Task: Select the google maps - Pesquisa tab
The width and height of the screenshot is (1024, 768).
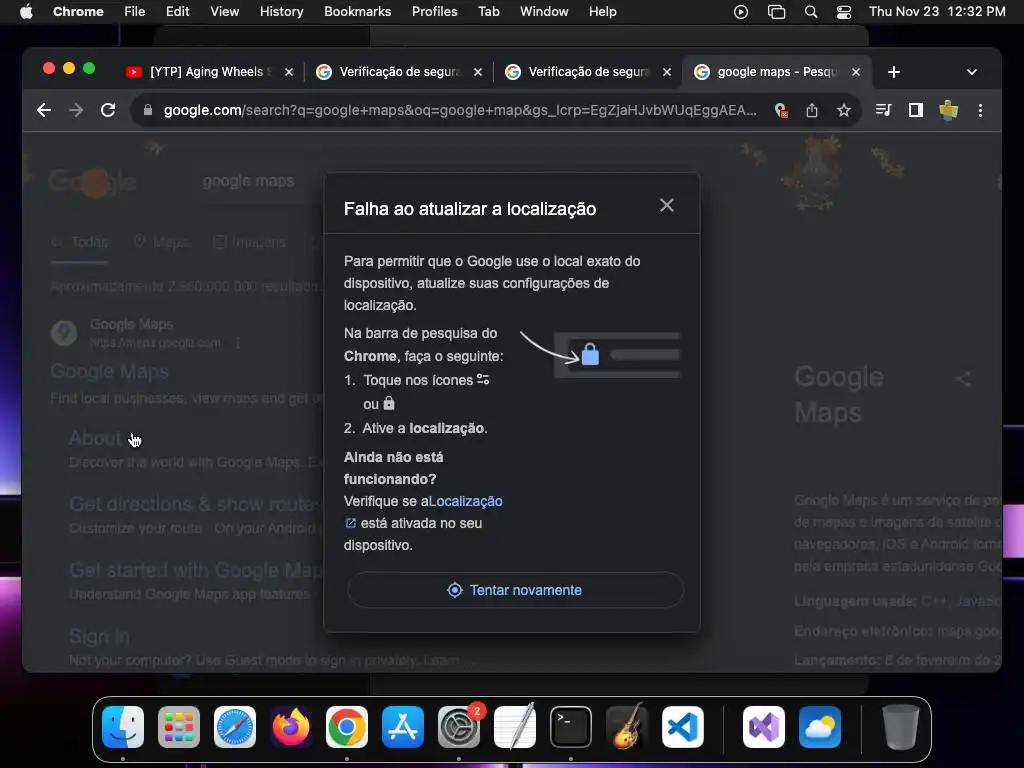Action: coord(777,72)
